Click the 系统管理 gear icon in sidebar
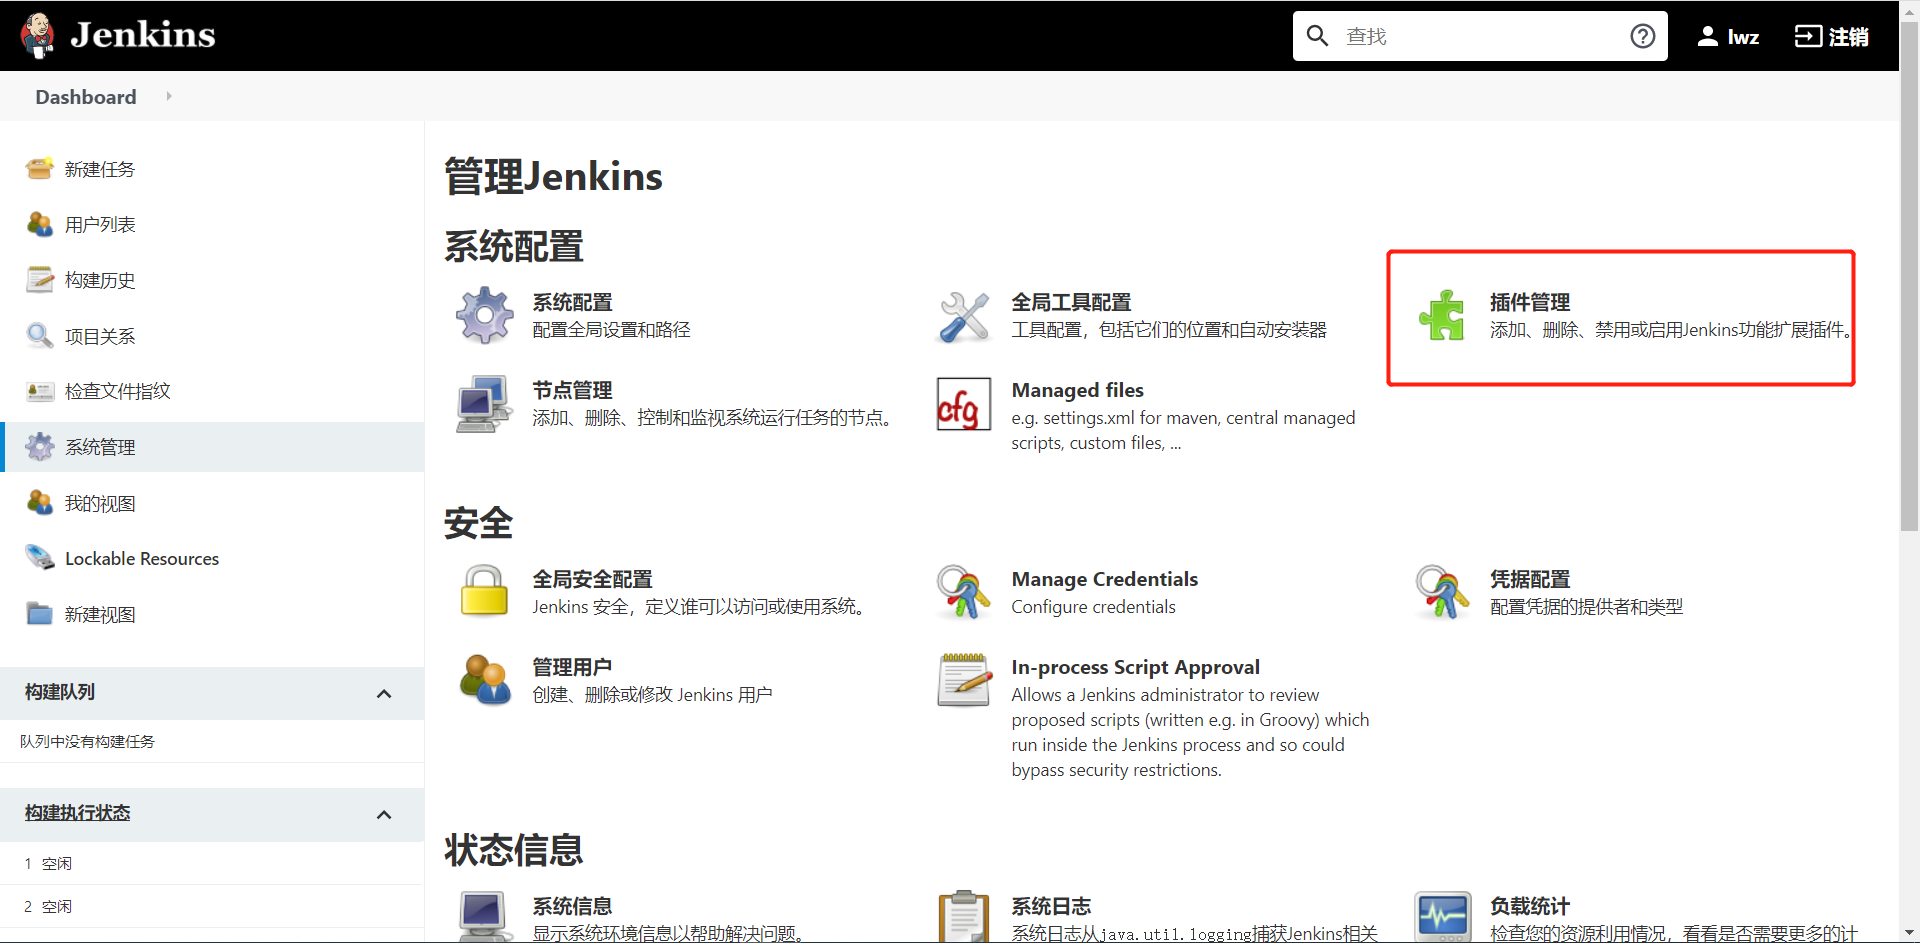This screenshot has height=943, width=1920. [x=40, y=447]
